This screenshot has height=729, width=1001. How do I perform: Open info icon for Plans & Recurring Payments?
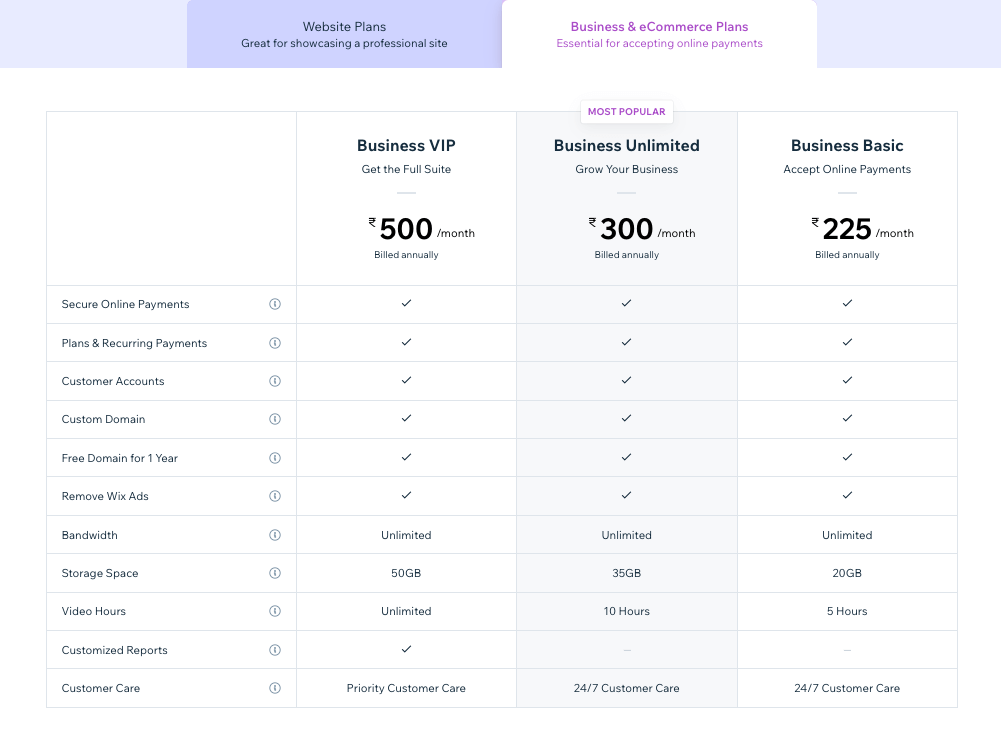pyautogui.click(x=275, y=343)
